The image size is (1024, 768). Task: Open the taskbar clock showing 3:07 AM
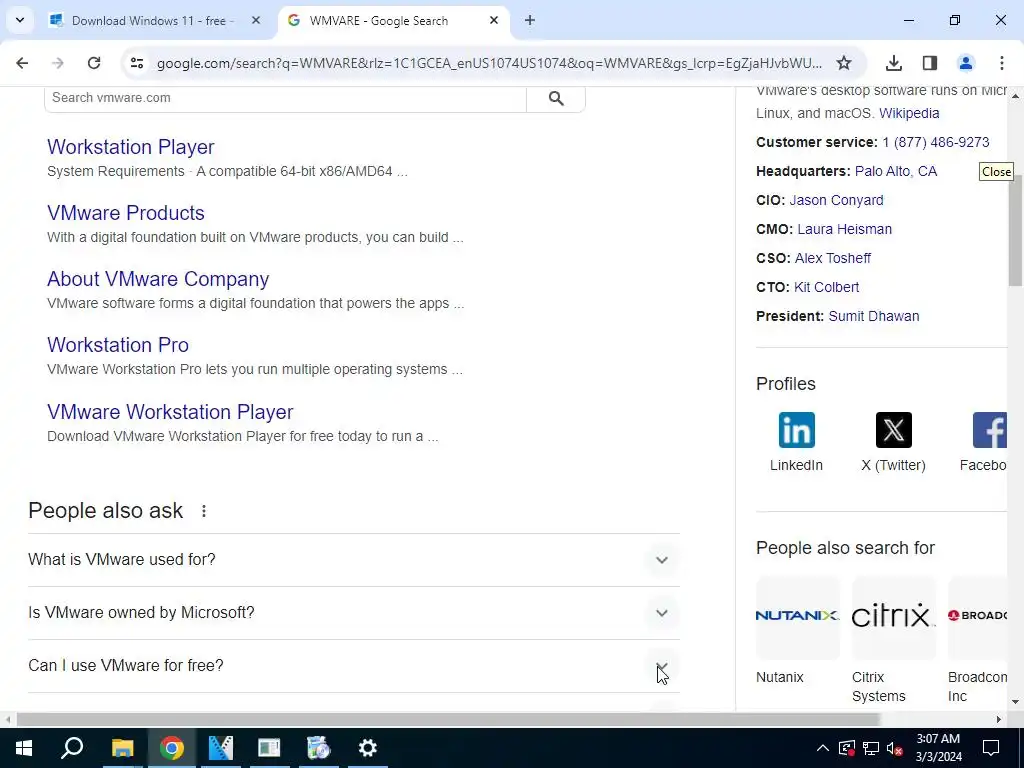938,748
